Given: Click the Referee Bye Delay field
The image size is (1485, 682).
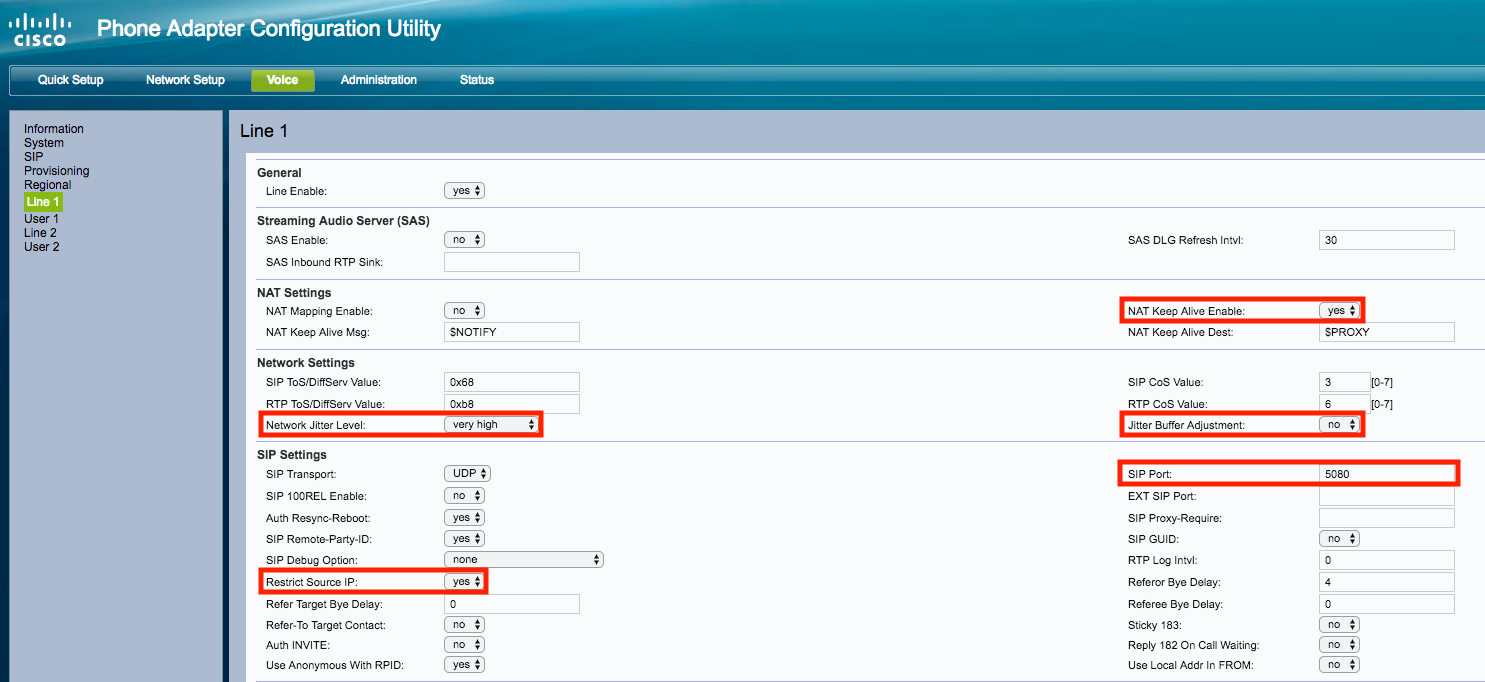Looking at the screenshot, I should tap(1387, 604).
